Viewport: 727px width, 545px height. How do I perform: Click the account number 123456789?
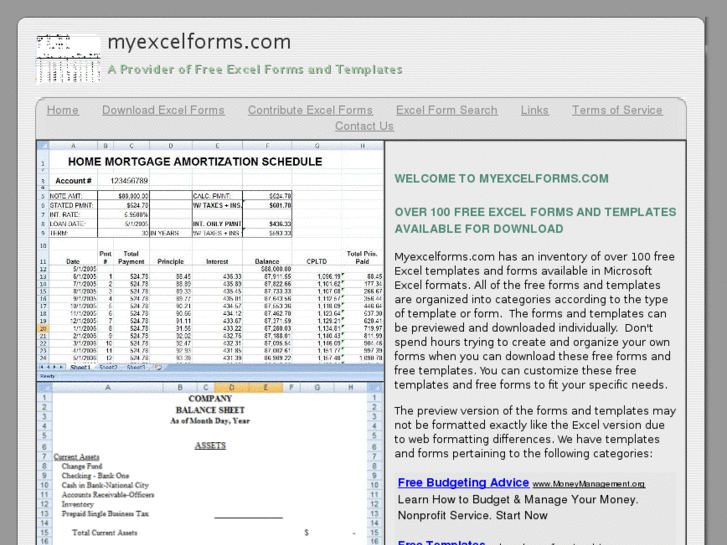coord(129,180)
